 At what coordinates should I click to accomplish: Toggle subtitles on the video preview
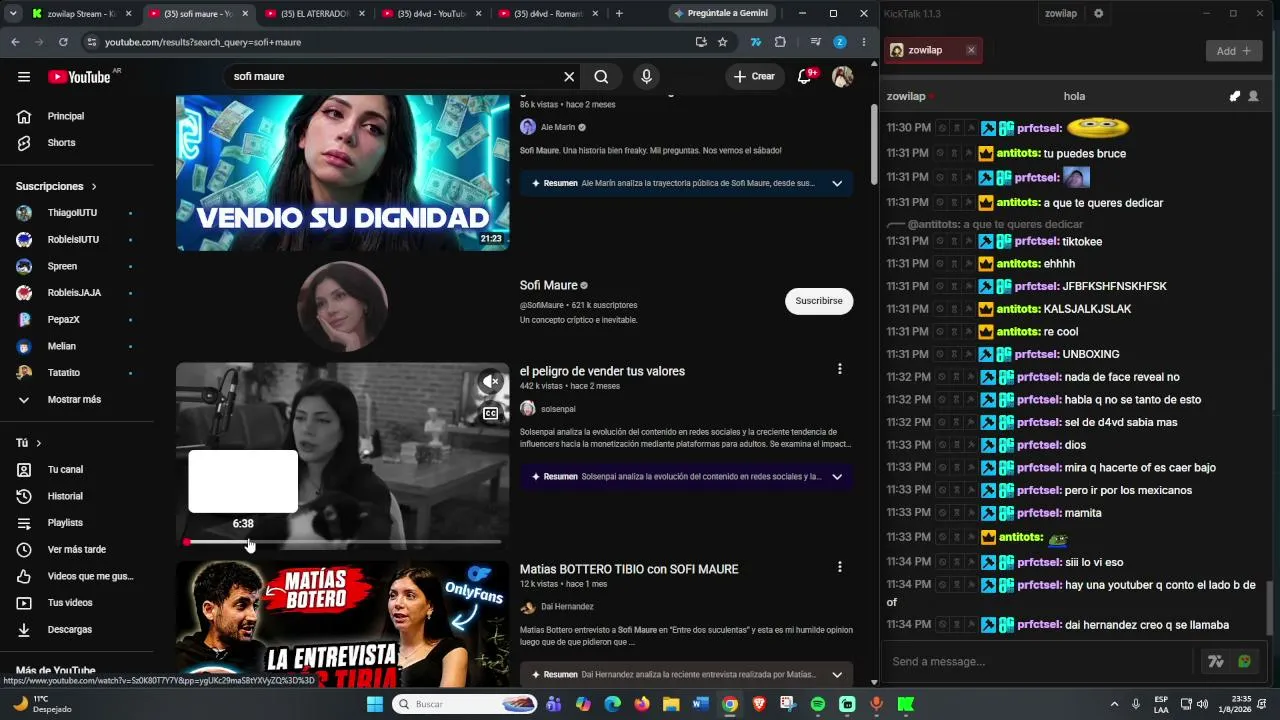pyautogui.click(x=490, y=413)
